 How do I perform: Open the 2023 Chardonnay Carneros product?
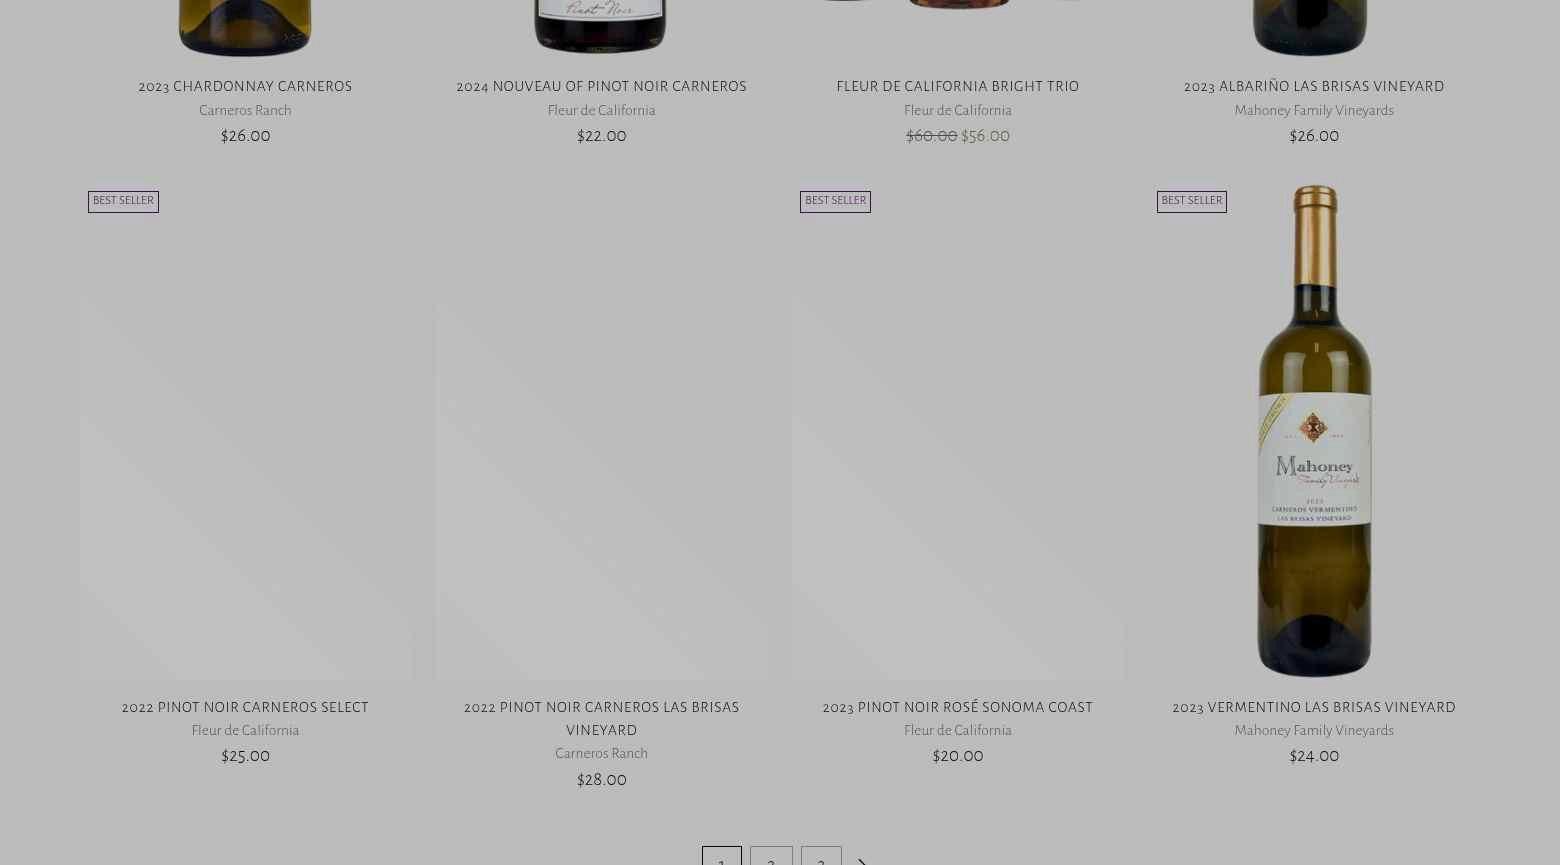coord(245,87)
